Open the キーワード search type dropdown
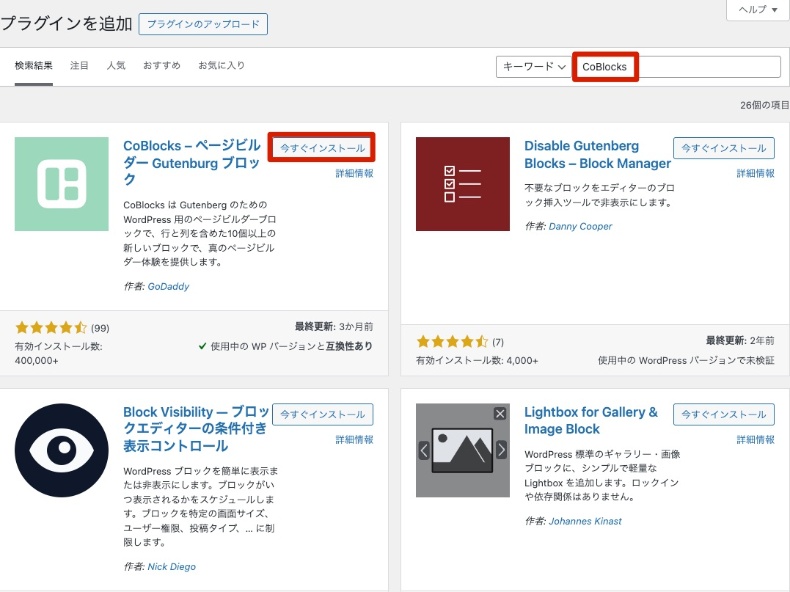This screenshot has width=790, height=592. 534,67
